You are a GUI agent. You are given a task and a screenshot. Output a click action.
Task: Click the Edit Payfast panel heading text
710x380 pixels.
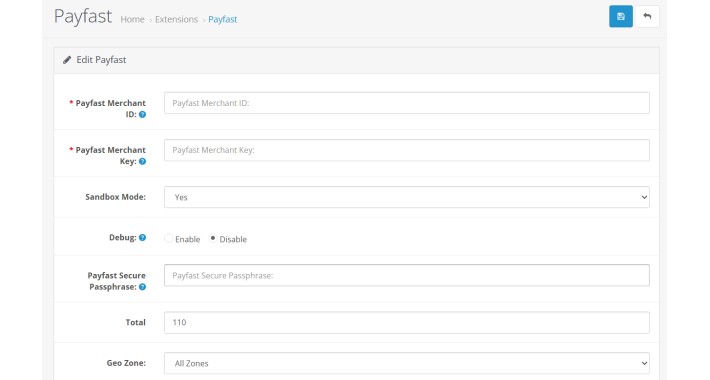click(101, 60)
